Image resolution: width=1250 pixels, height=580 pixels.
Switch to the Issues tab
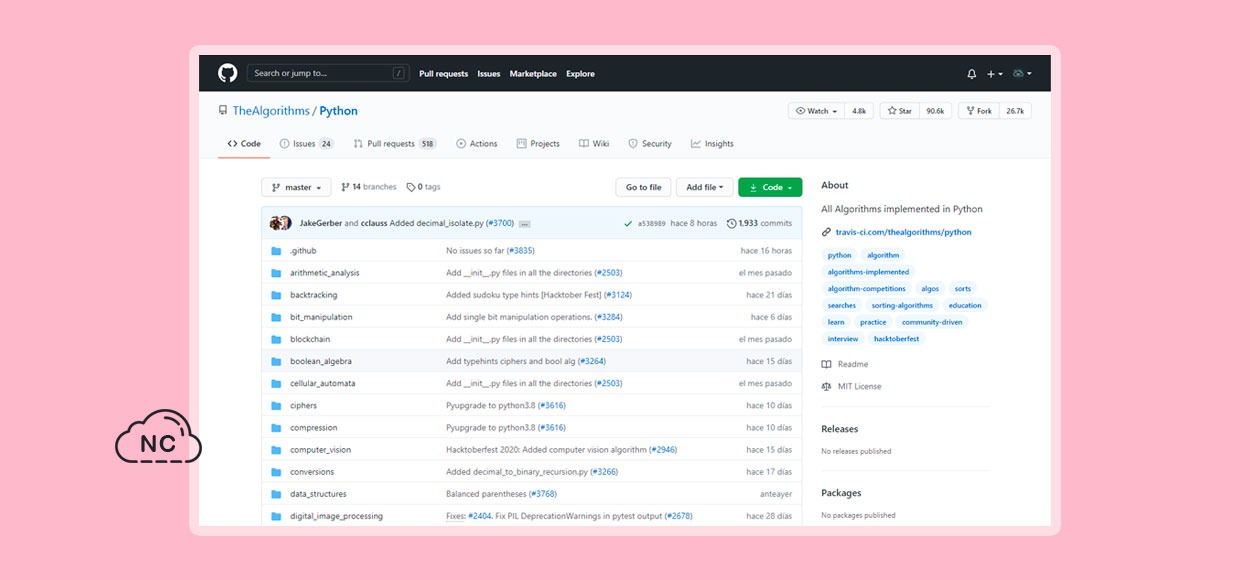click(307, 144)
